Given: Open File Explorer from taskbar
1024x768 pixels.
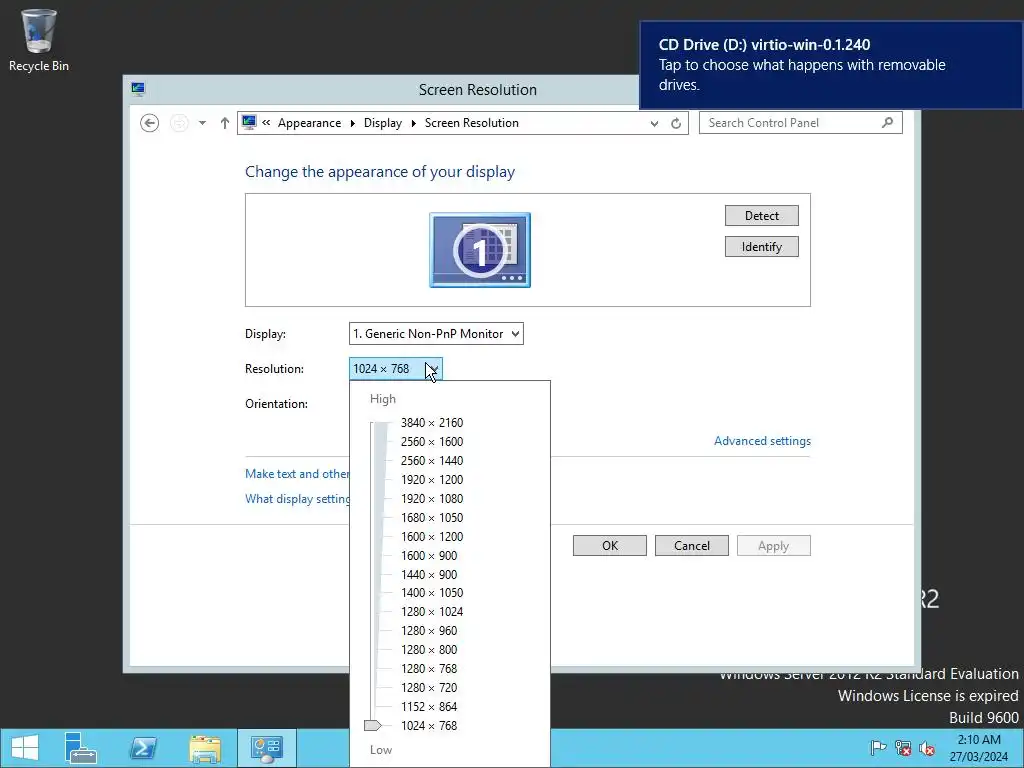Looking at the screenshot, I should click(x=205, y=748).
